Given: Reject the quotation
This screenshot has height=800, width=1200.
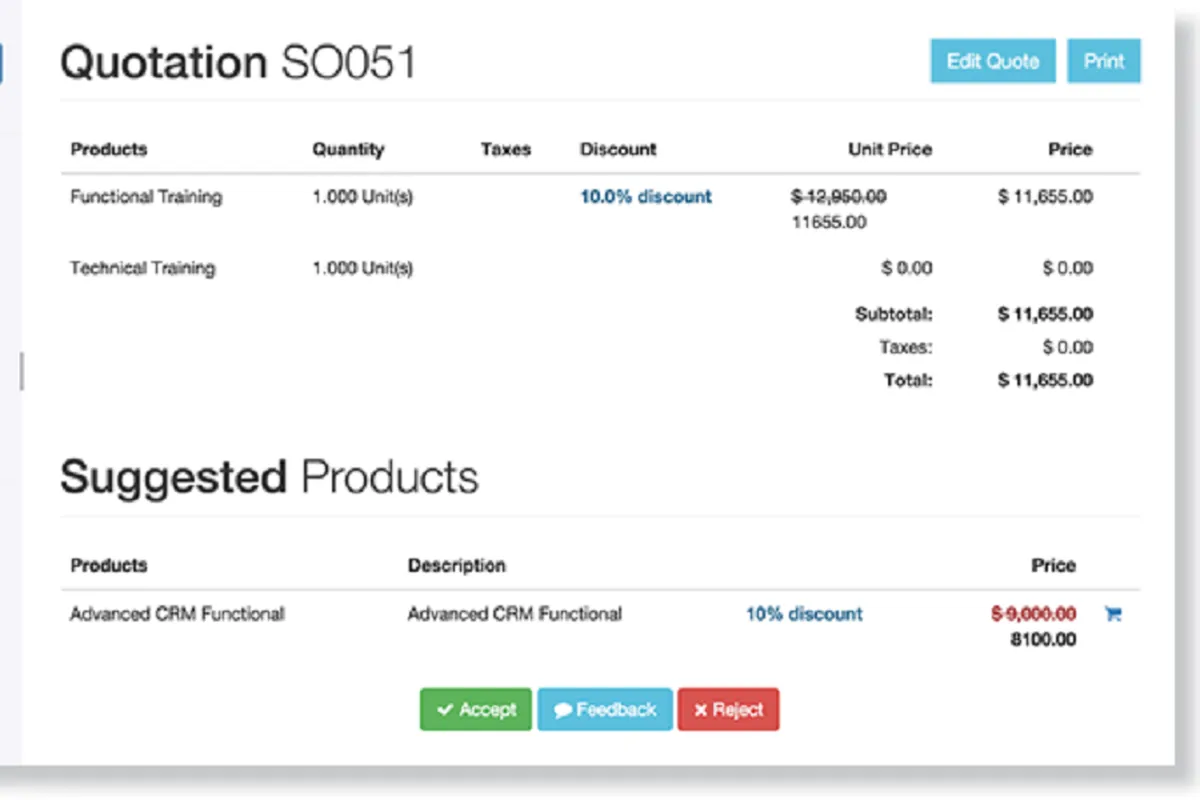Looking at the screenshot, I should click(x=728, y=710).
